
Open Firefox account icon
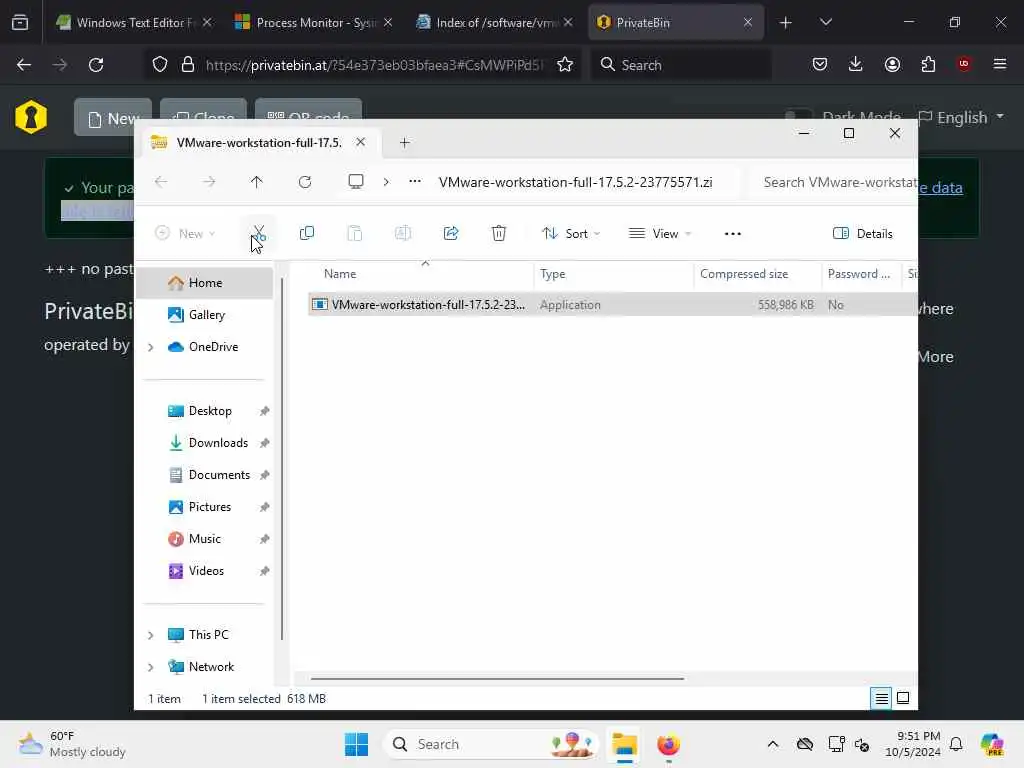point(892,64)
